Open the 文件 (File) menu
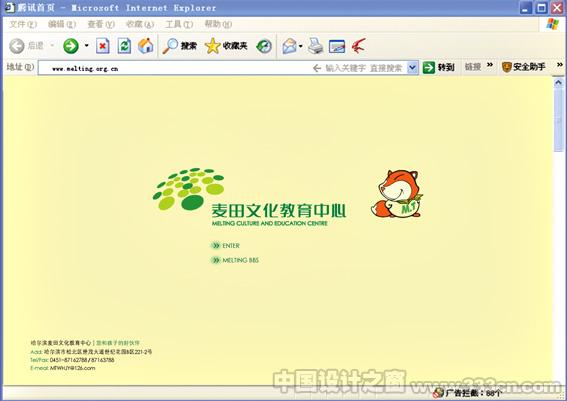The image size is (567, 401). click(x=23, y=24)
